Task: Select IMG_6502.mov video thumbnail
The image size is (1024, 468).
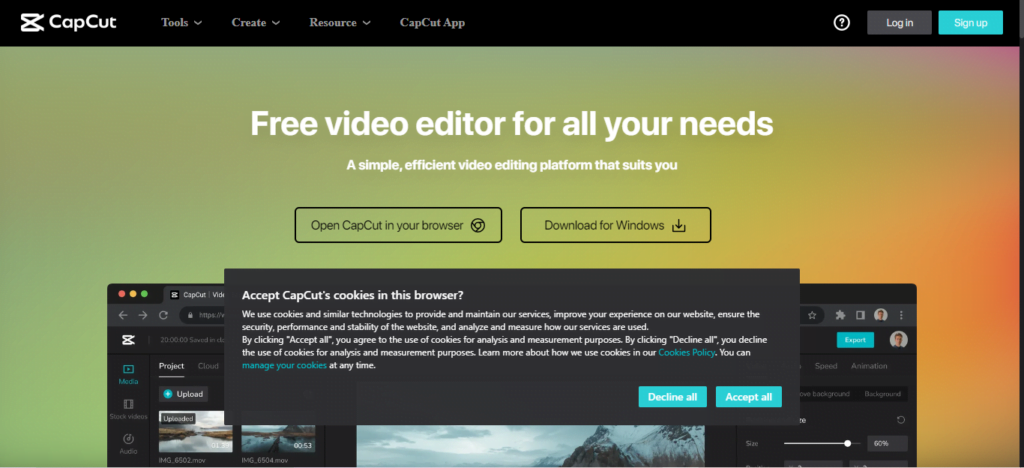Action: (195, 431)
